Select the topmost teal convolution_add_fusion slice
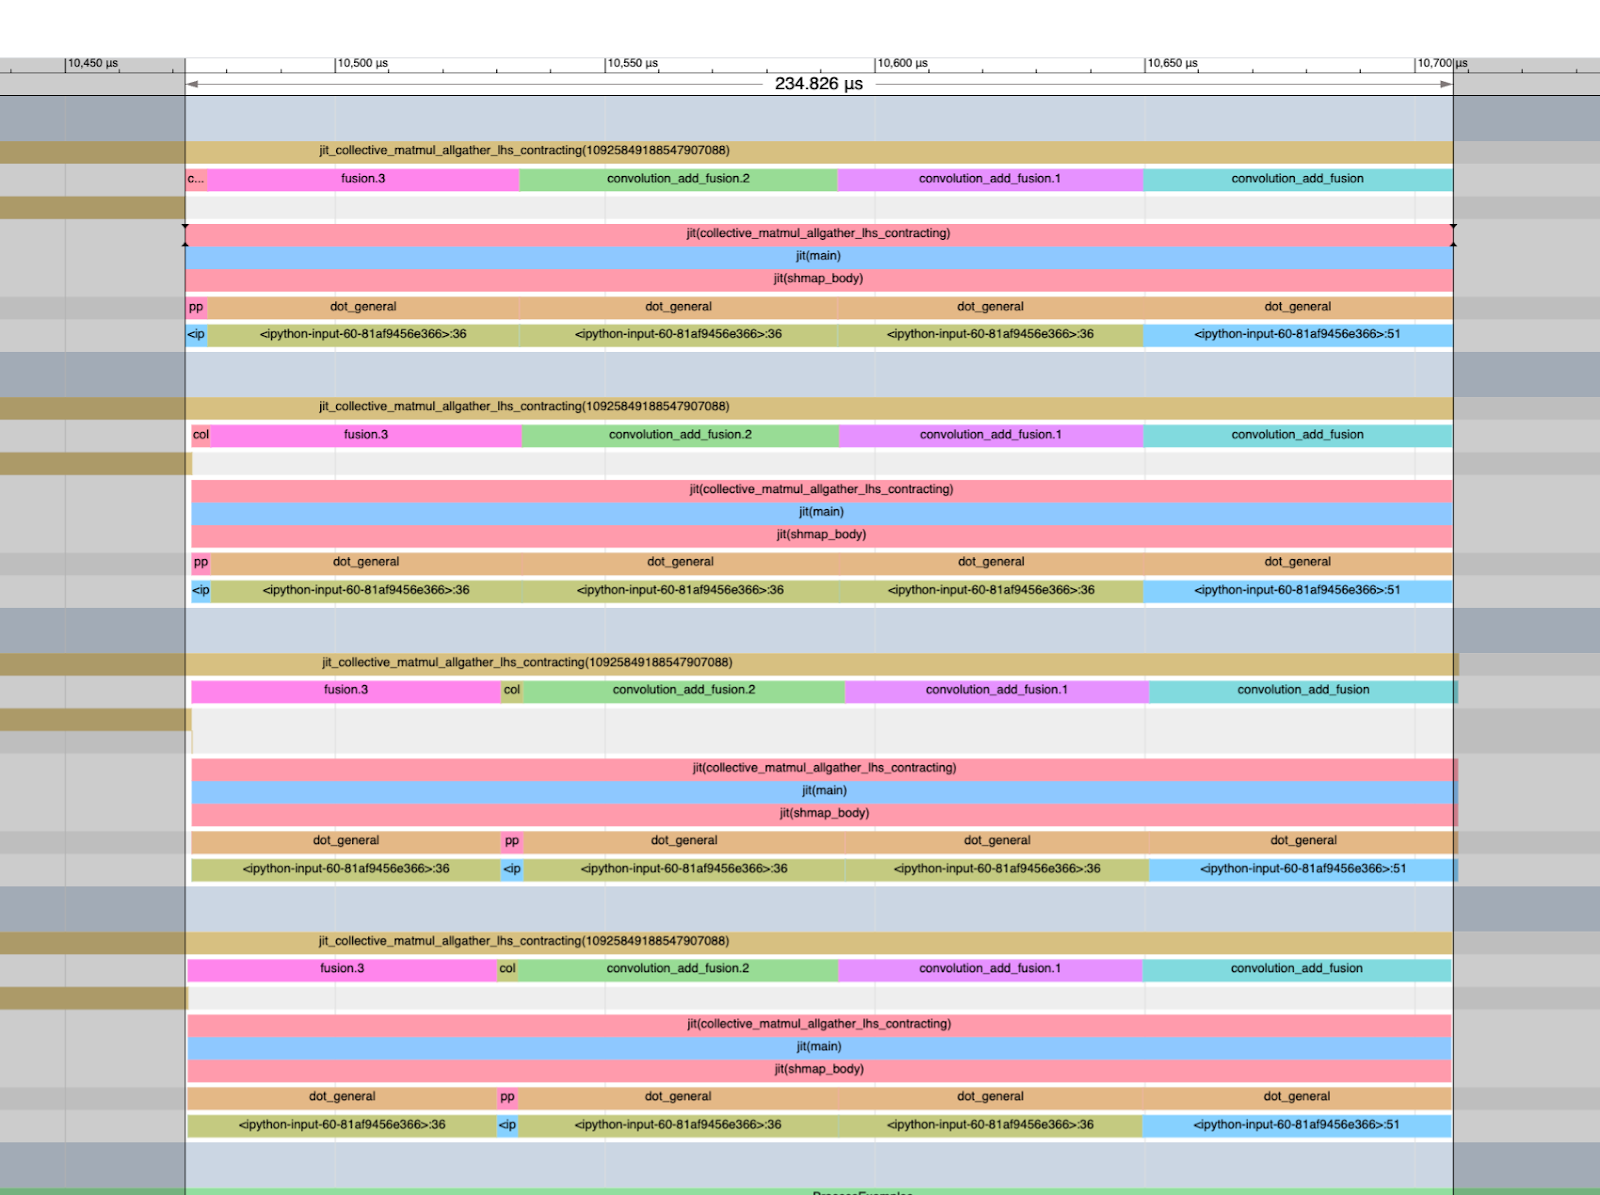This screenshot has height=1195, width=1600. coord(1297,179)
